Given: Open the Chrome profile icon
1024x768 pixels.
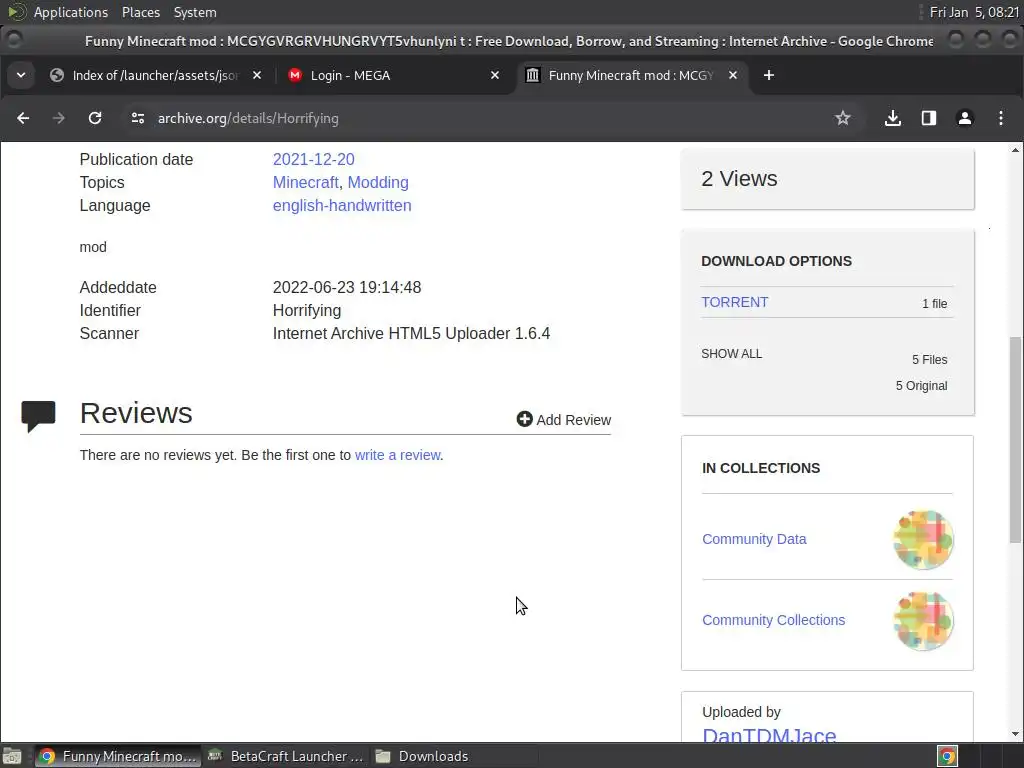Looking at the screenshot, I should click(x=965, y=118).
